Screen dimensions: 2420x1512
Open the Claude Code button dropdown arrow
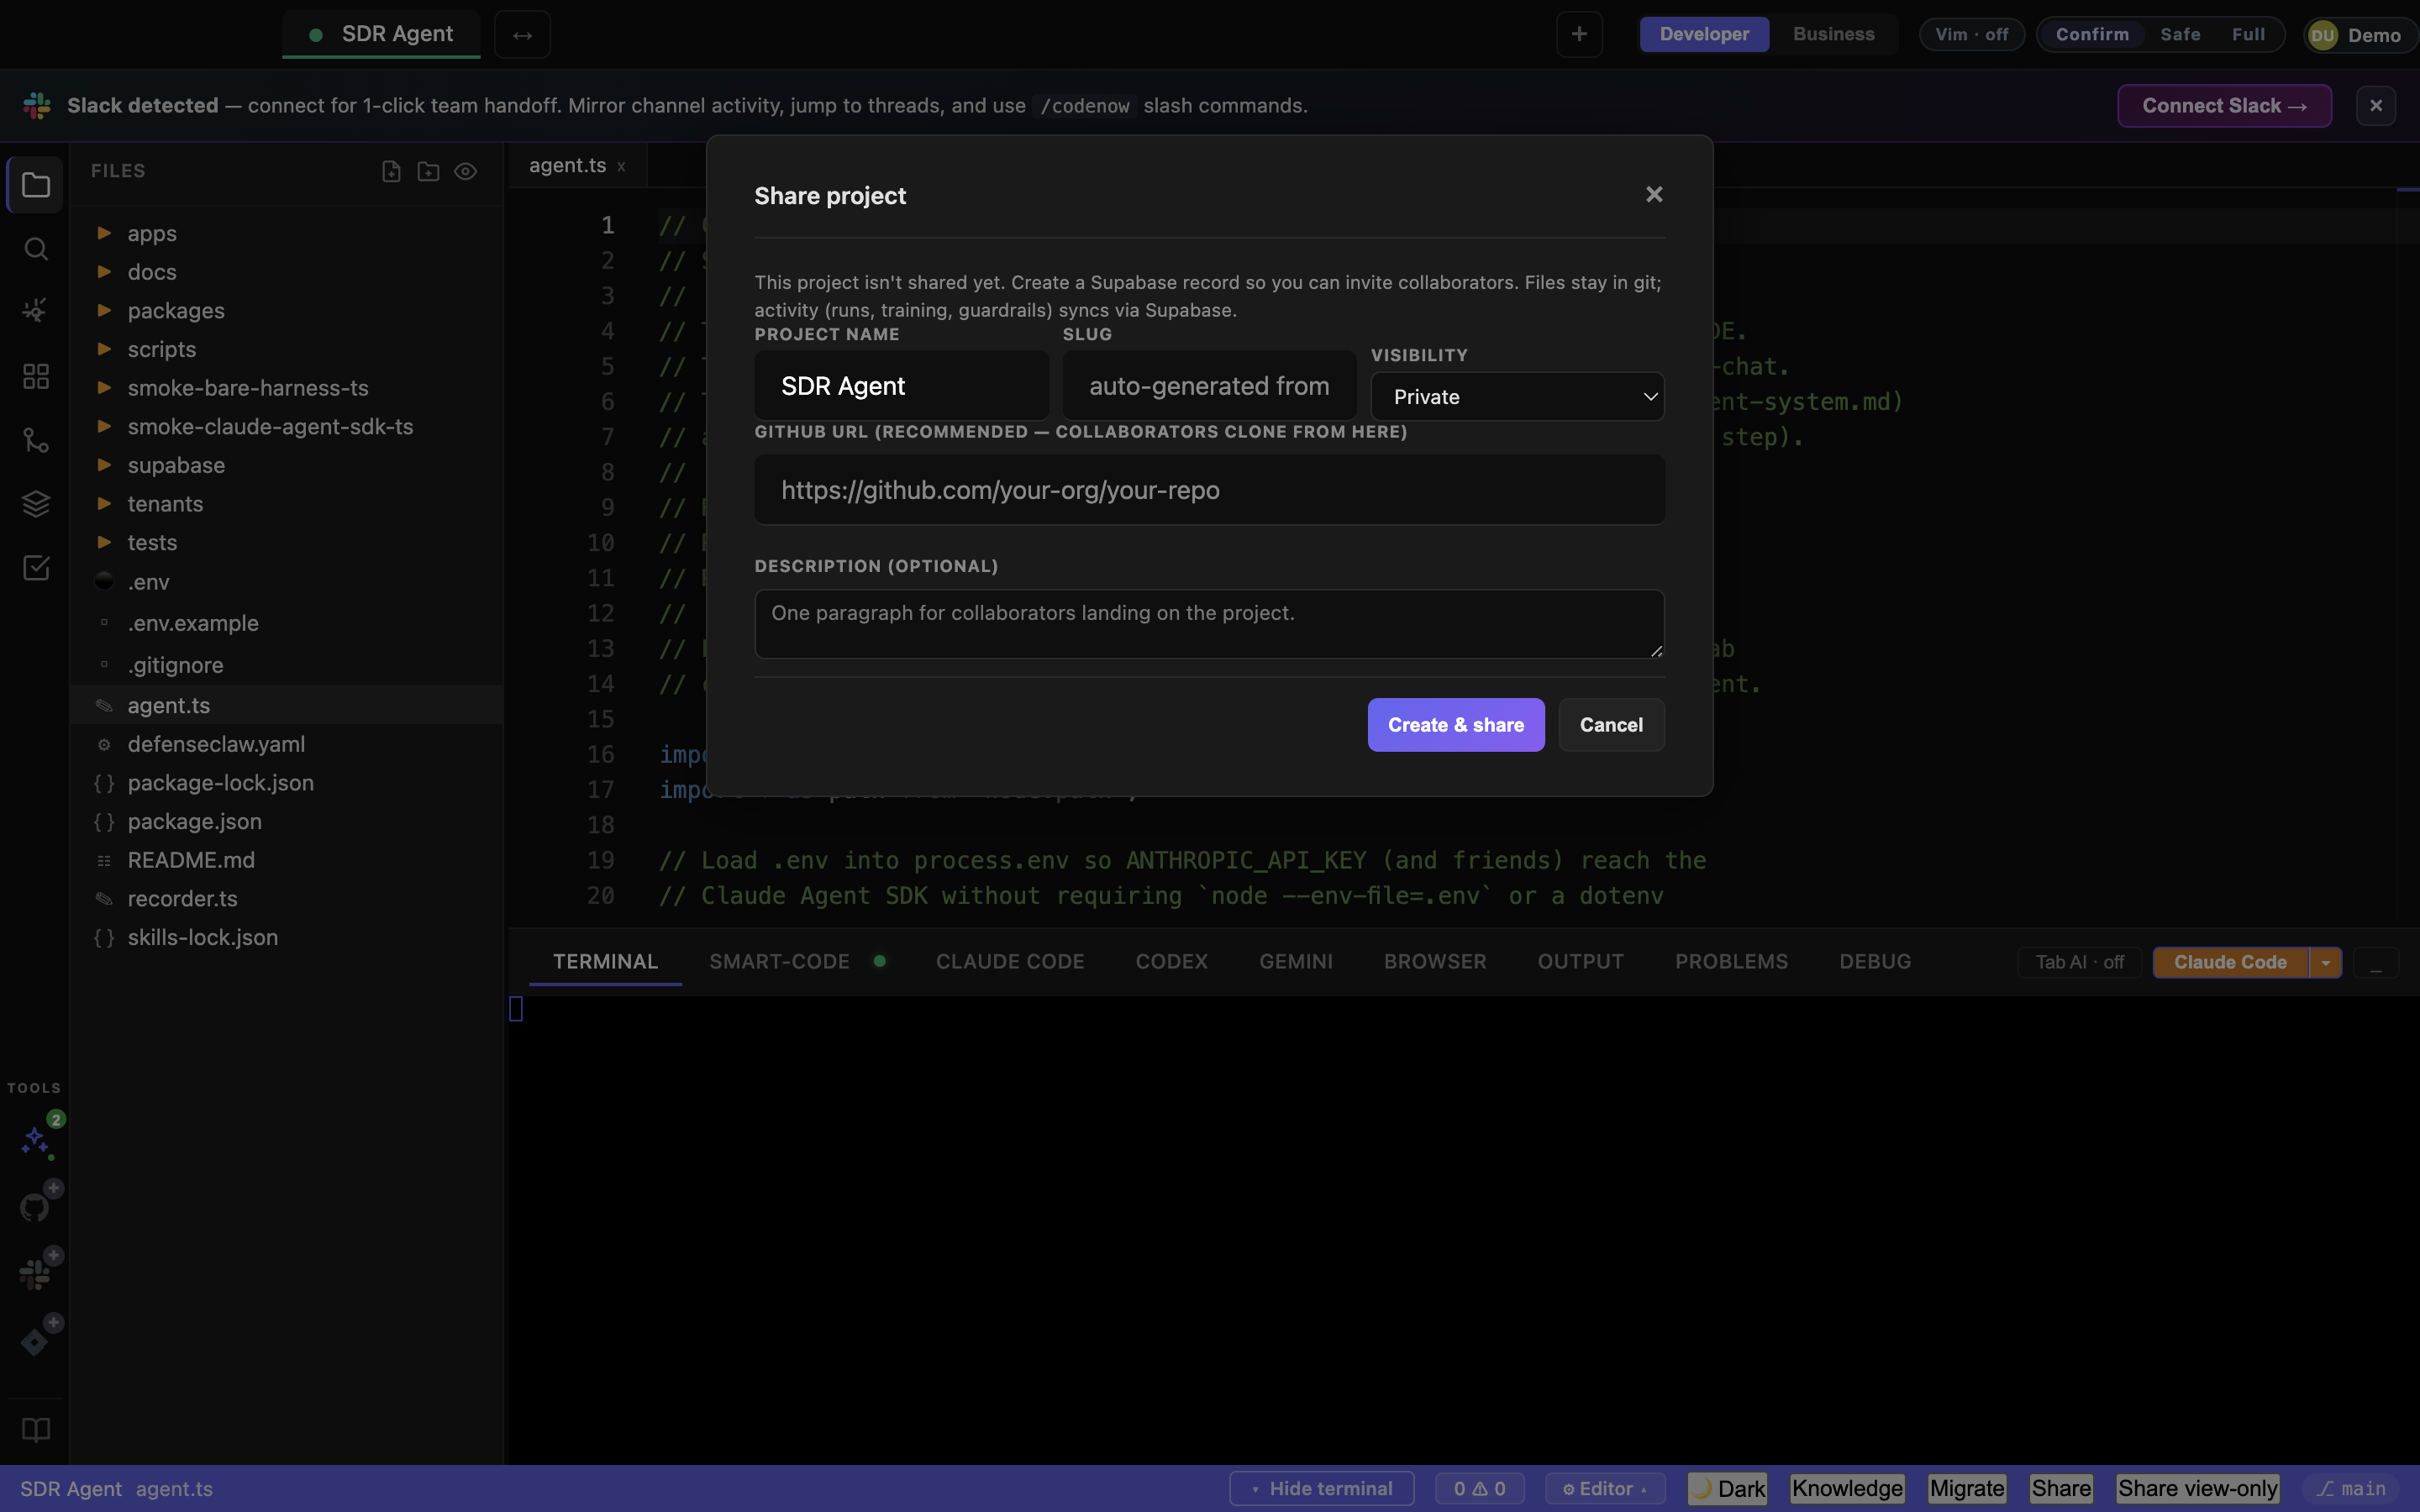(2326, 962)
